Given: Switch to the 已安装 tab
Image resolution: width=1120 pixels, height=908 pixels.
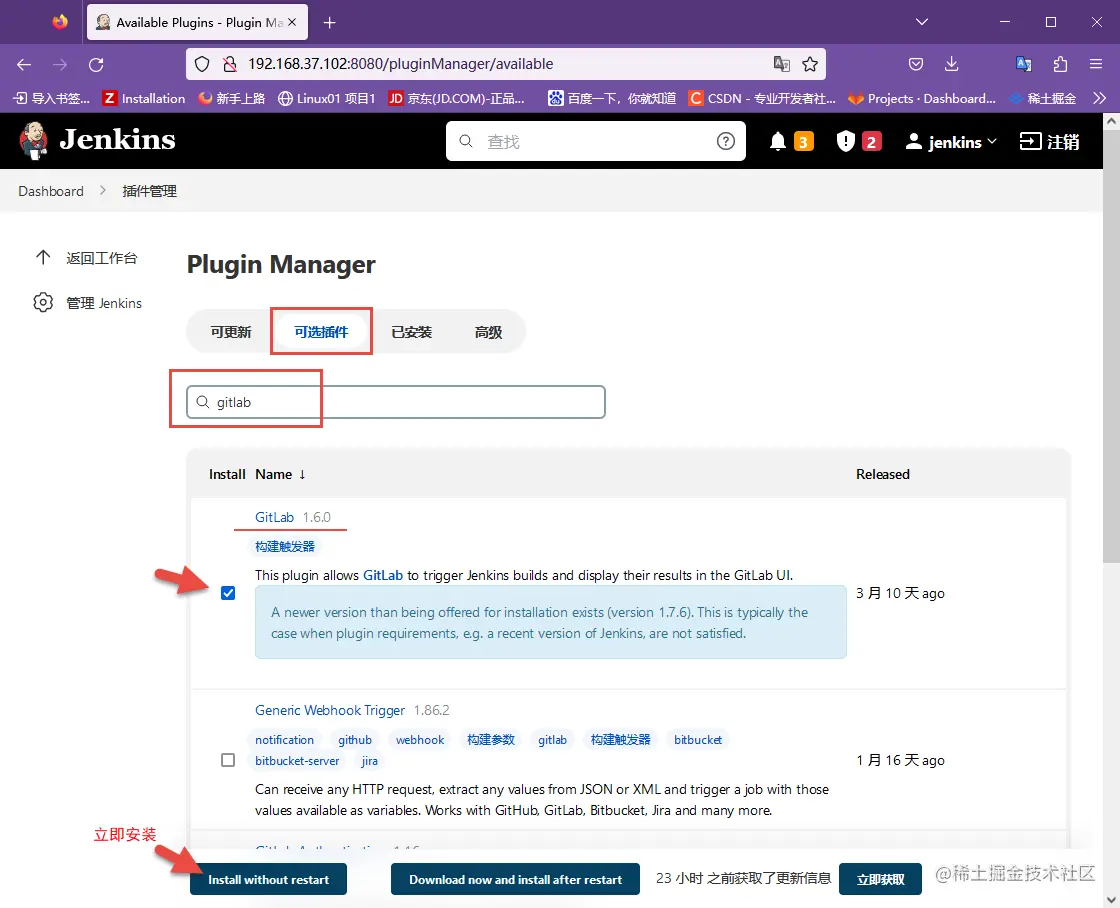Looking at the screenshot, I should [x=411, y=332].
